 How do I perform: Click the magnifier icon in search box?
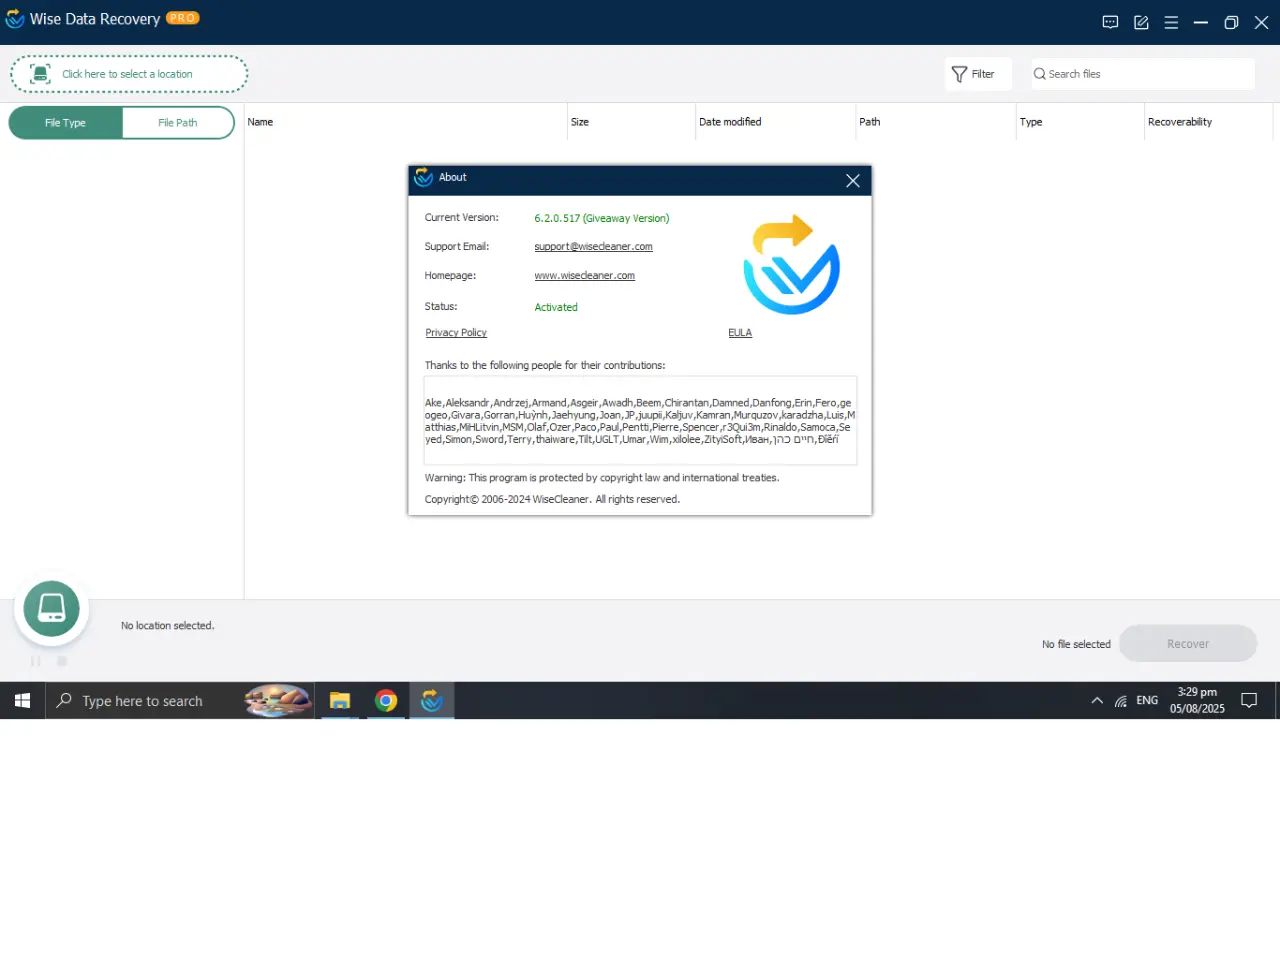pos(1040,74)
